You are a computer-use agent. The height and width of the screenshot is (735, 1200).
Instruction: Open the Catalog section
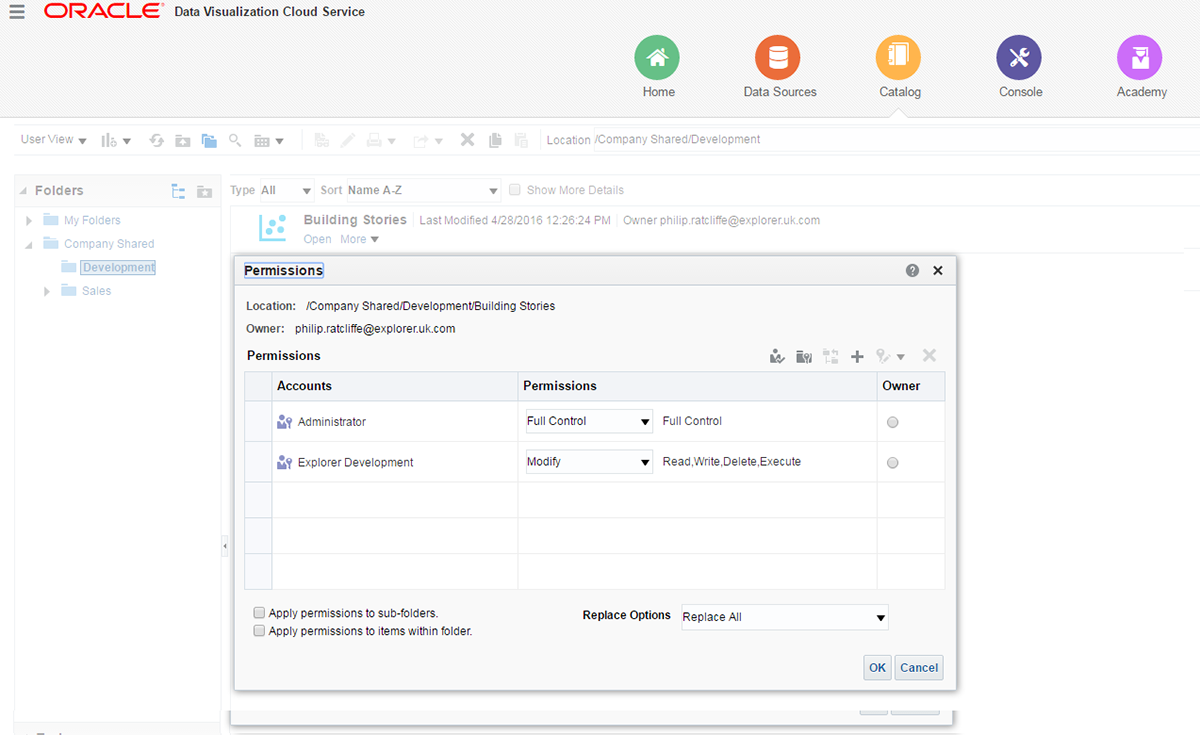pos(899,57)
